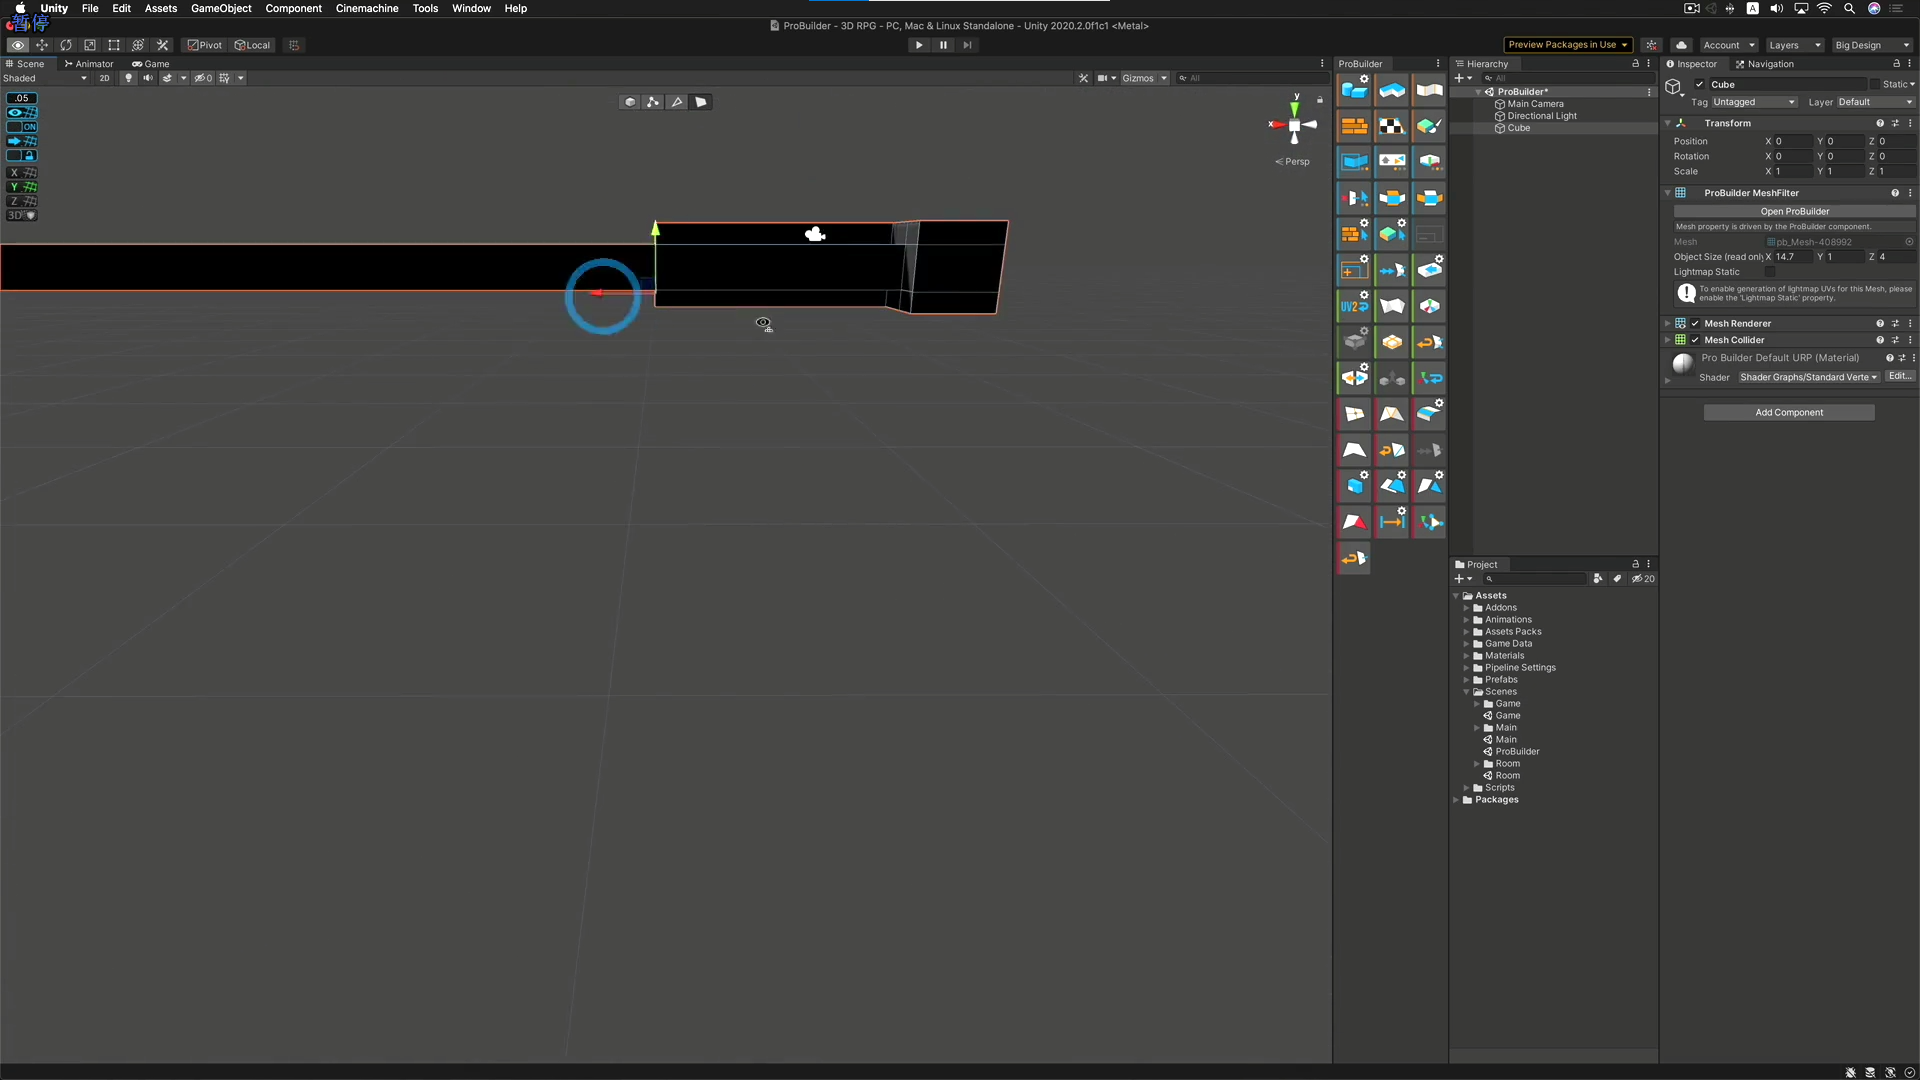Select the Move tool in the toolbar
Image resolution: width=1920 pixels, height=1080 pixels.
[x=43, y=45]
